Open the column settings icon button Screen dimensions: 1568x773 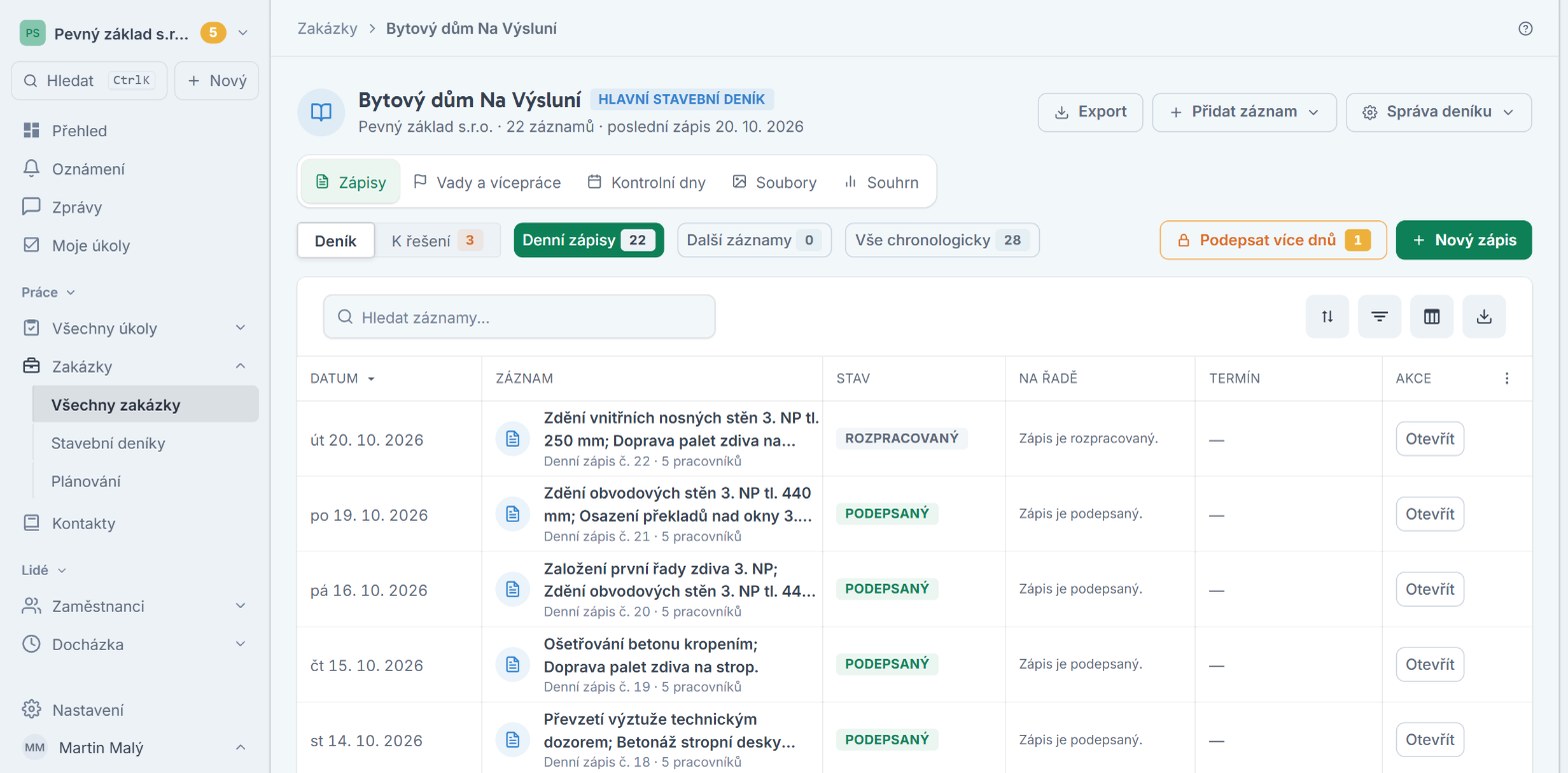pos(1432,317)
